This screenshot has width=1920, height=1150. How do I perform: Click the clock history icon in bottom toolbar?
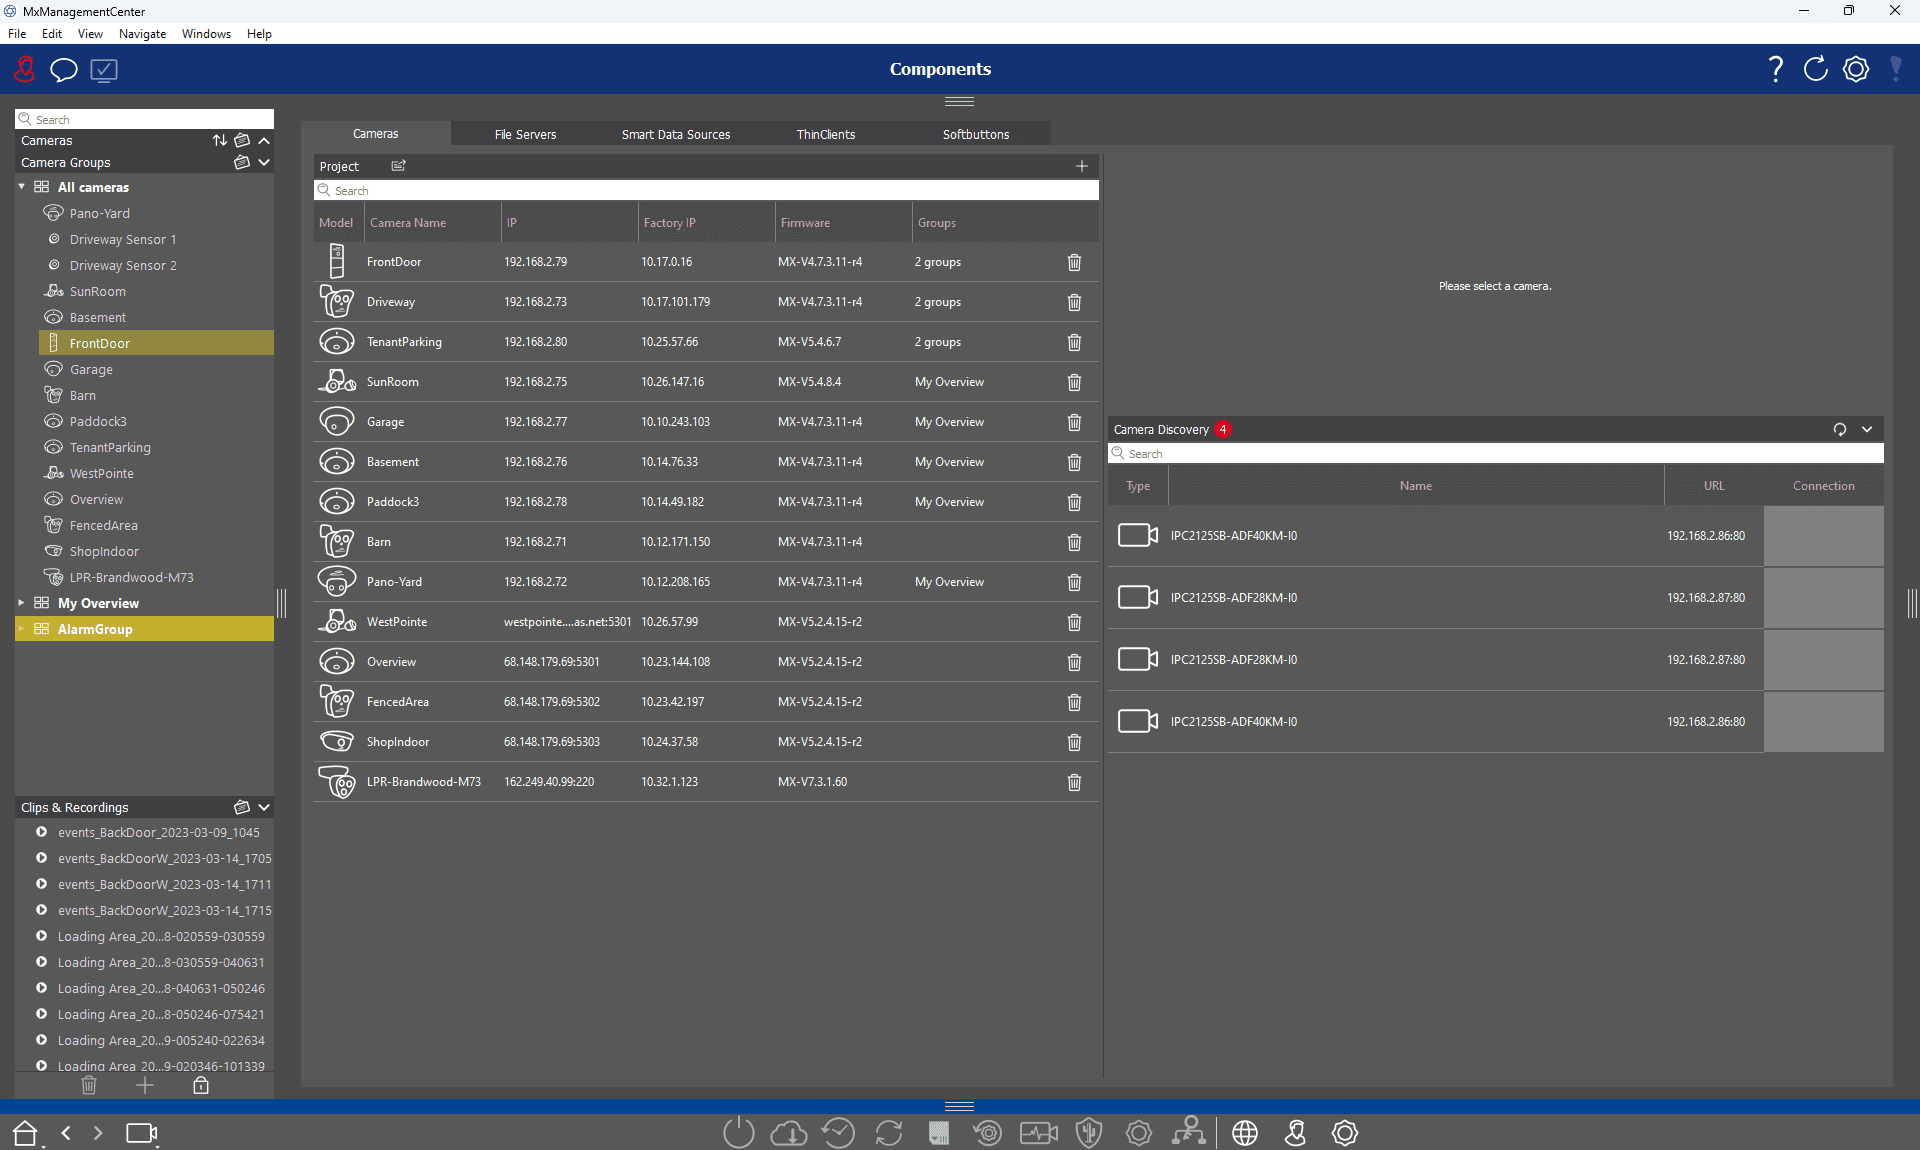click(838, 1132)
